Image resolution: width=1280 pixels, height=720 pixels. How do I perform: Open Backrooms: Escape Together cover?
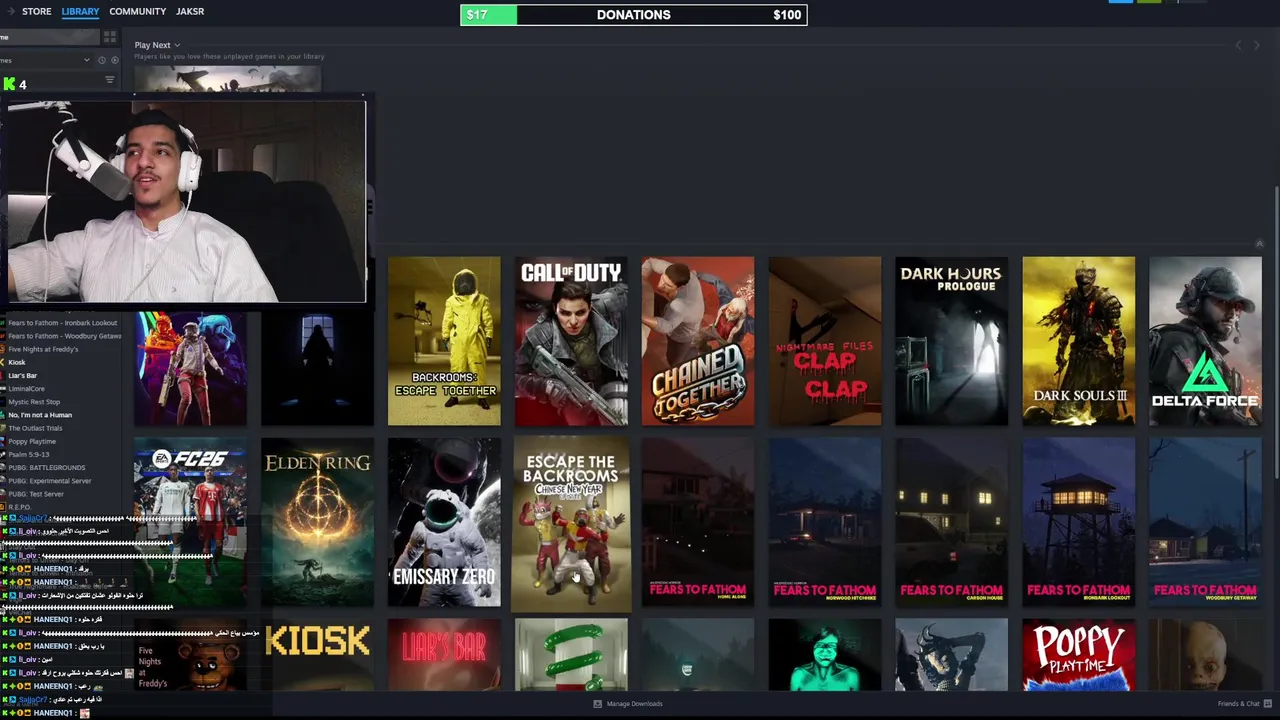pos(444,341)
